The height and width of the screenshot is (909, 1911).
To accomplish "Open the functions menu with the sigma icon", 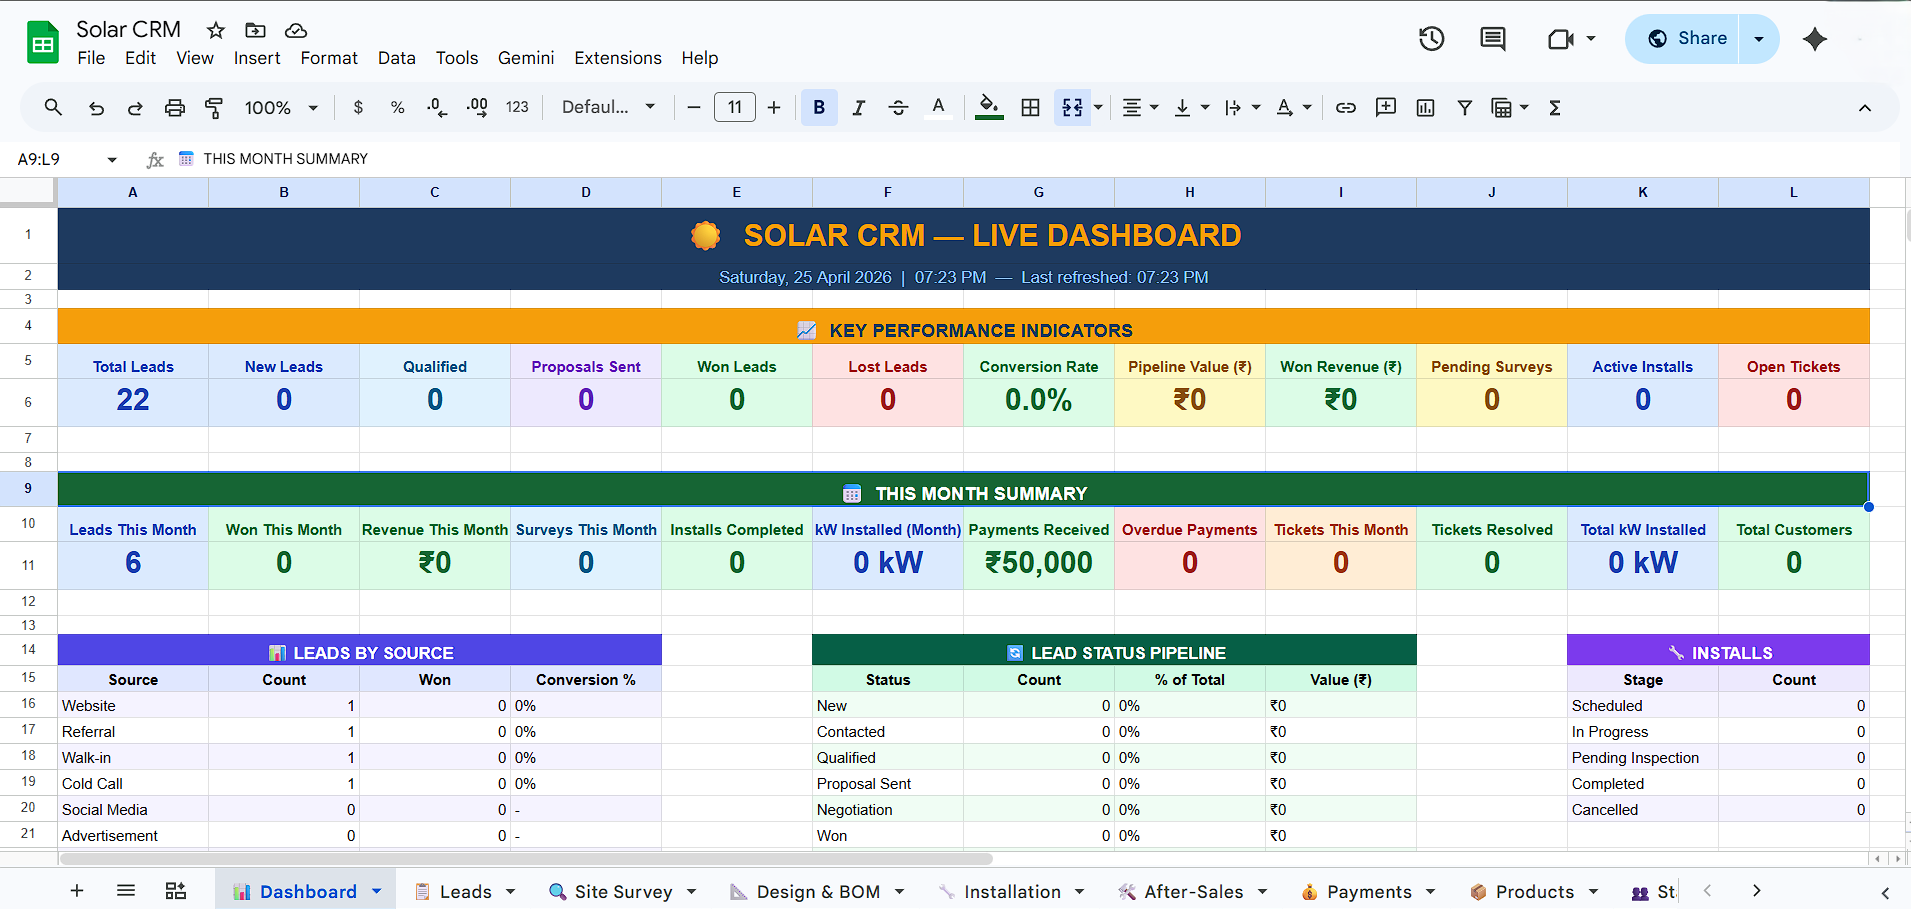I will click(x=1554, y=107).
